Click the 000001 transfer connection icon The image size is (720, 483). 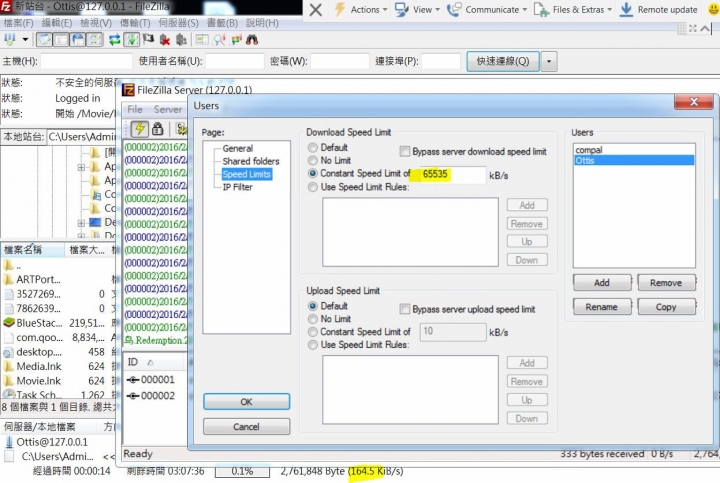pyautogui.click(x=133, y=380)
